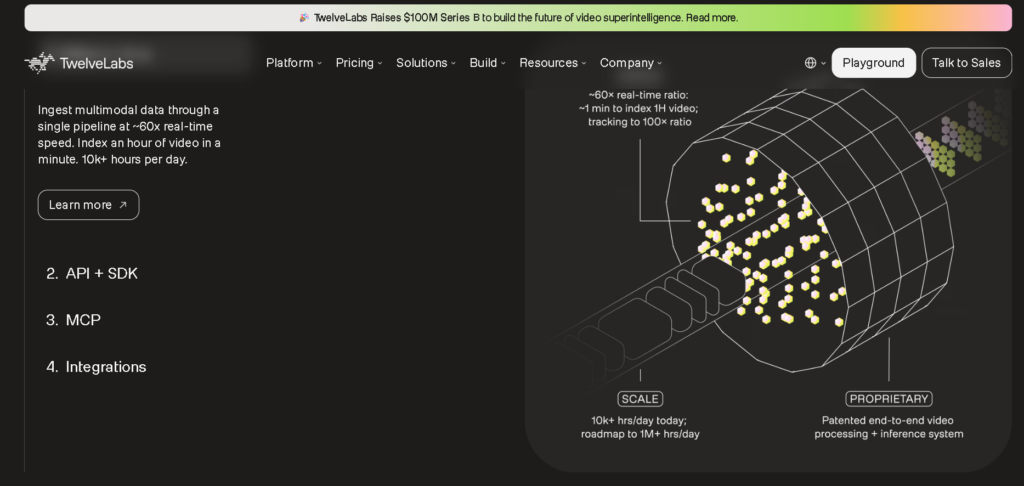Click the SCALE label in diagram

640,398
